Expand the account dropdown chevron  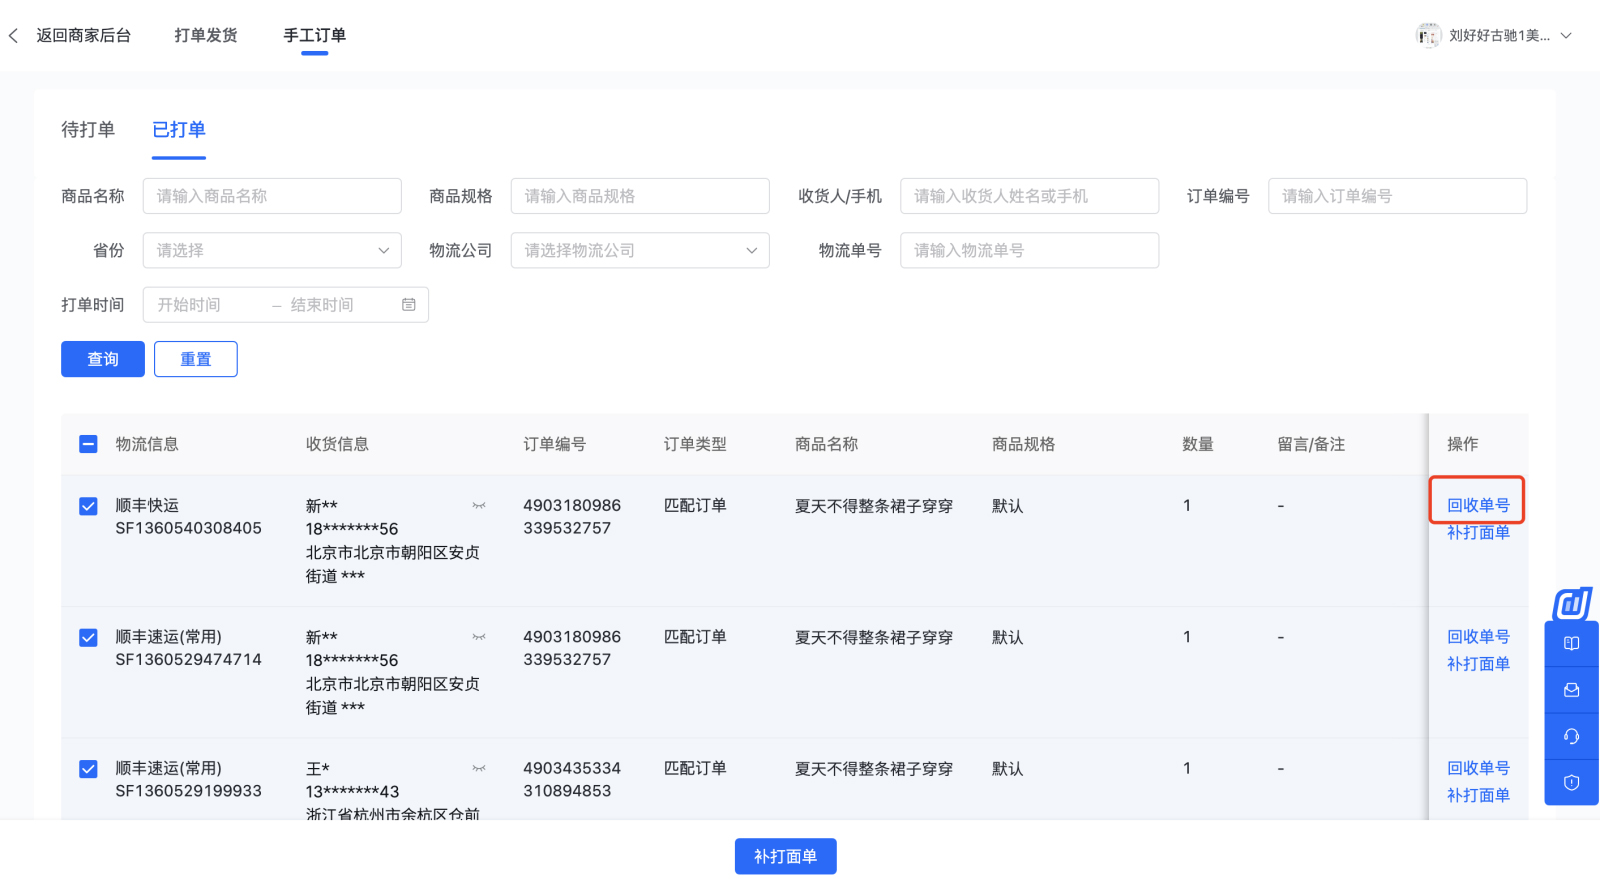[x=1566, y=36]
